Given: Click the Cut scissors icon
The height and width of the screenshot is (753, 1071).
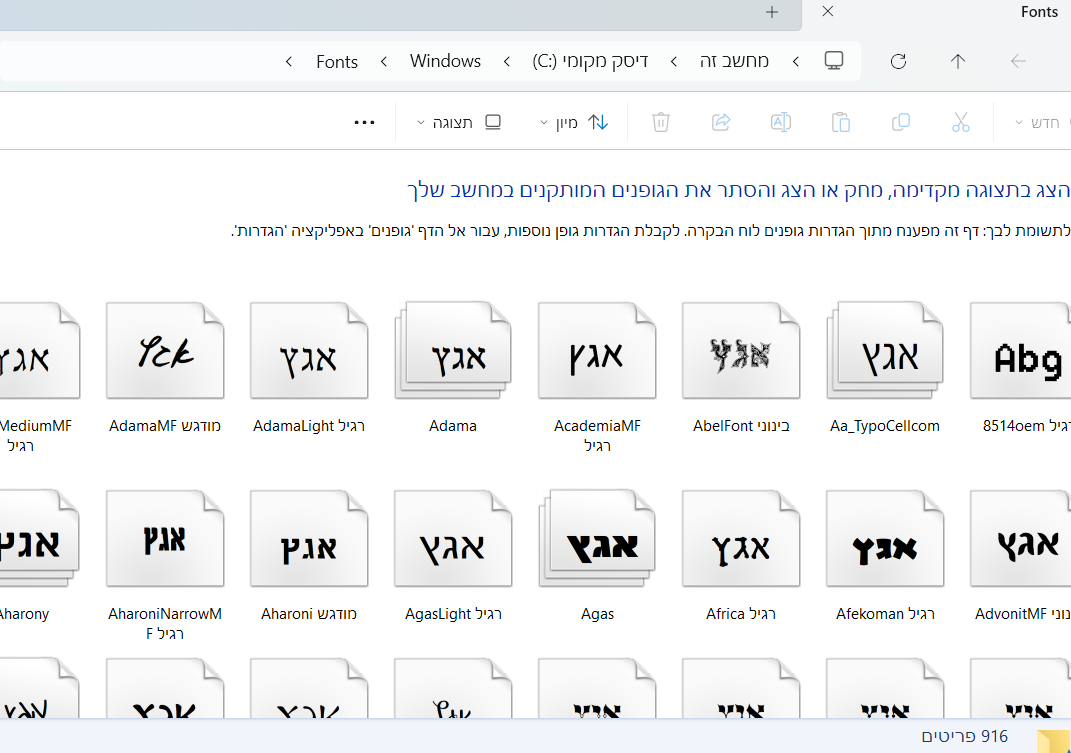Looking at the screenshot, I should [x=960, y=122].
